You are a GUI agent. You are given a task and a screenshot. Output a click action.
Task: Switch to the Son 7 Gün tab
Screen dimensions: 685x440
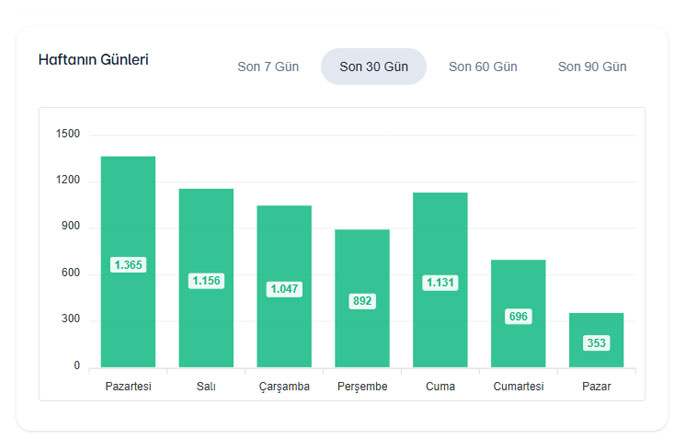tap(268, 67)
